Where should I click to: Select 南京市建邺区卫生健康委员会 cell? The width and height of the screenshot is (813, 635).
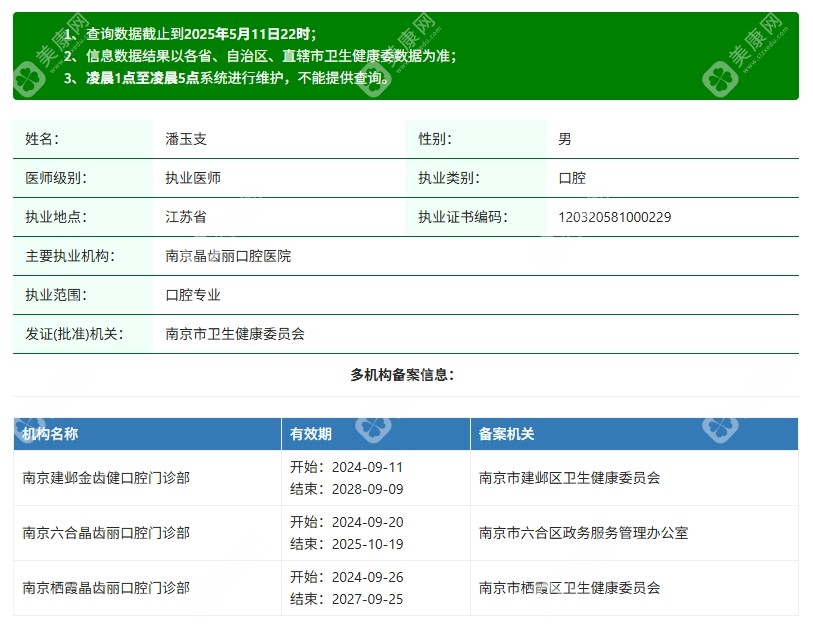(634, 478)
